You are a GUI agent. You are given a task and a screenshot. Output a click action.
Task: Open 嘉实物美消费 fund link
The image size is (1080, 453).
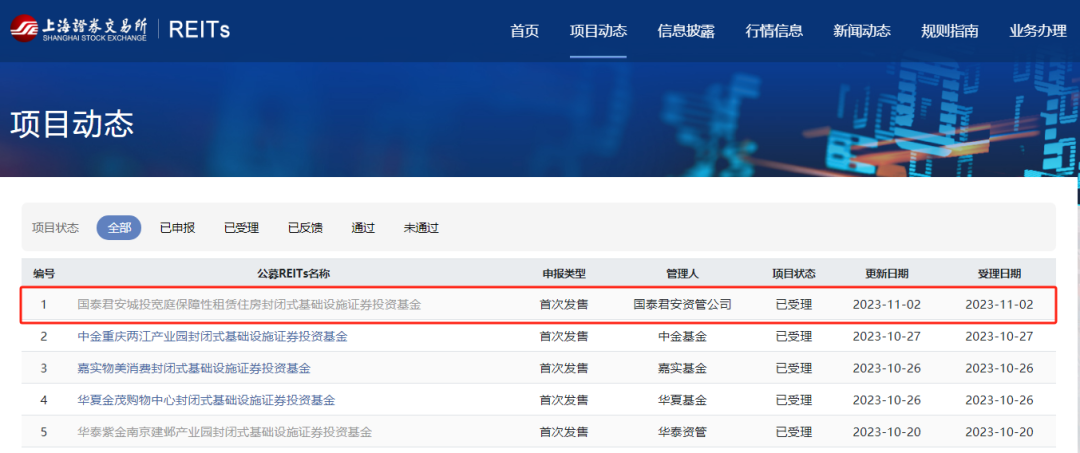(194, 368)
